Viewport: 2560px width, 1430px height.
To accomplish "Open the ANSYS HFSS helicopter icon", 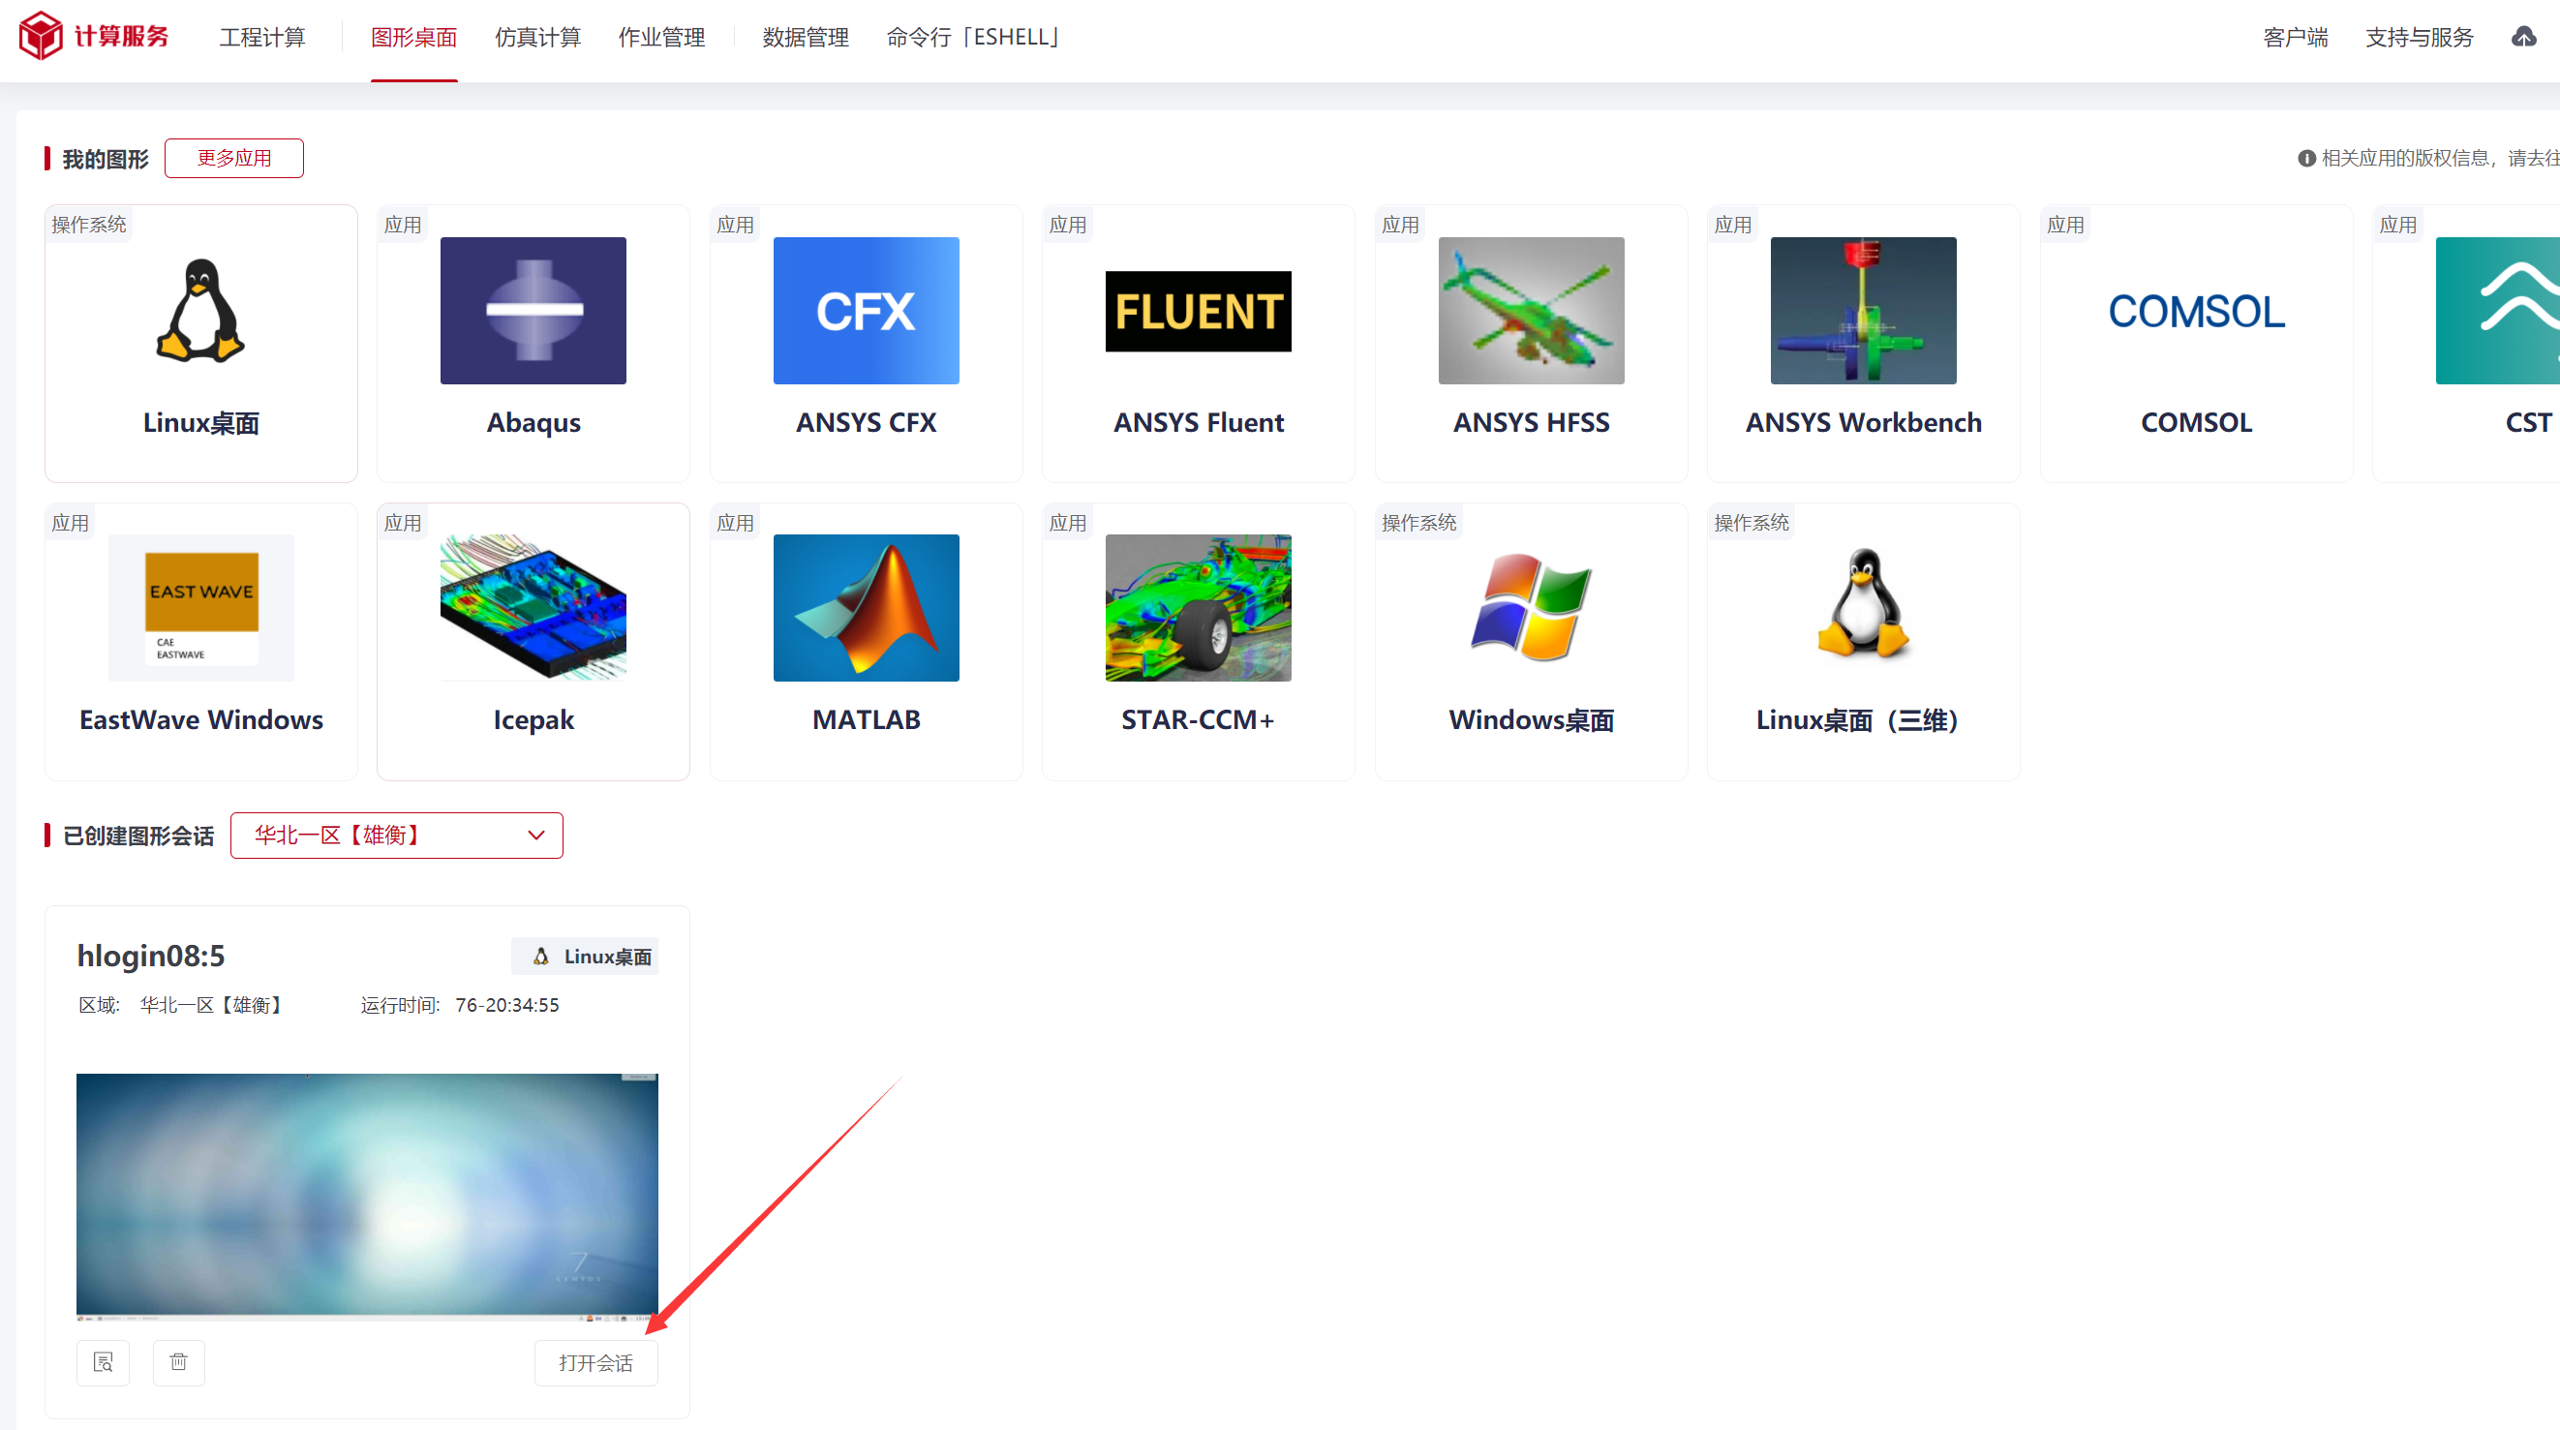I will coord(1531,310).
